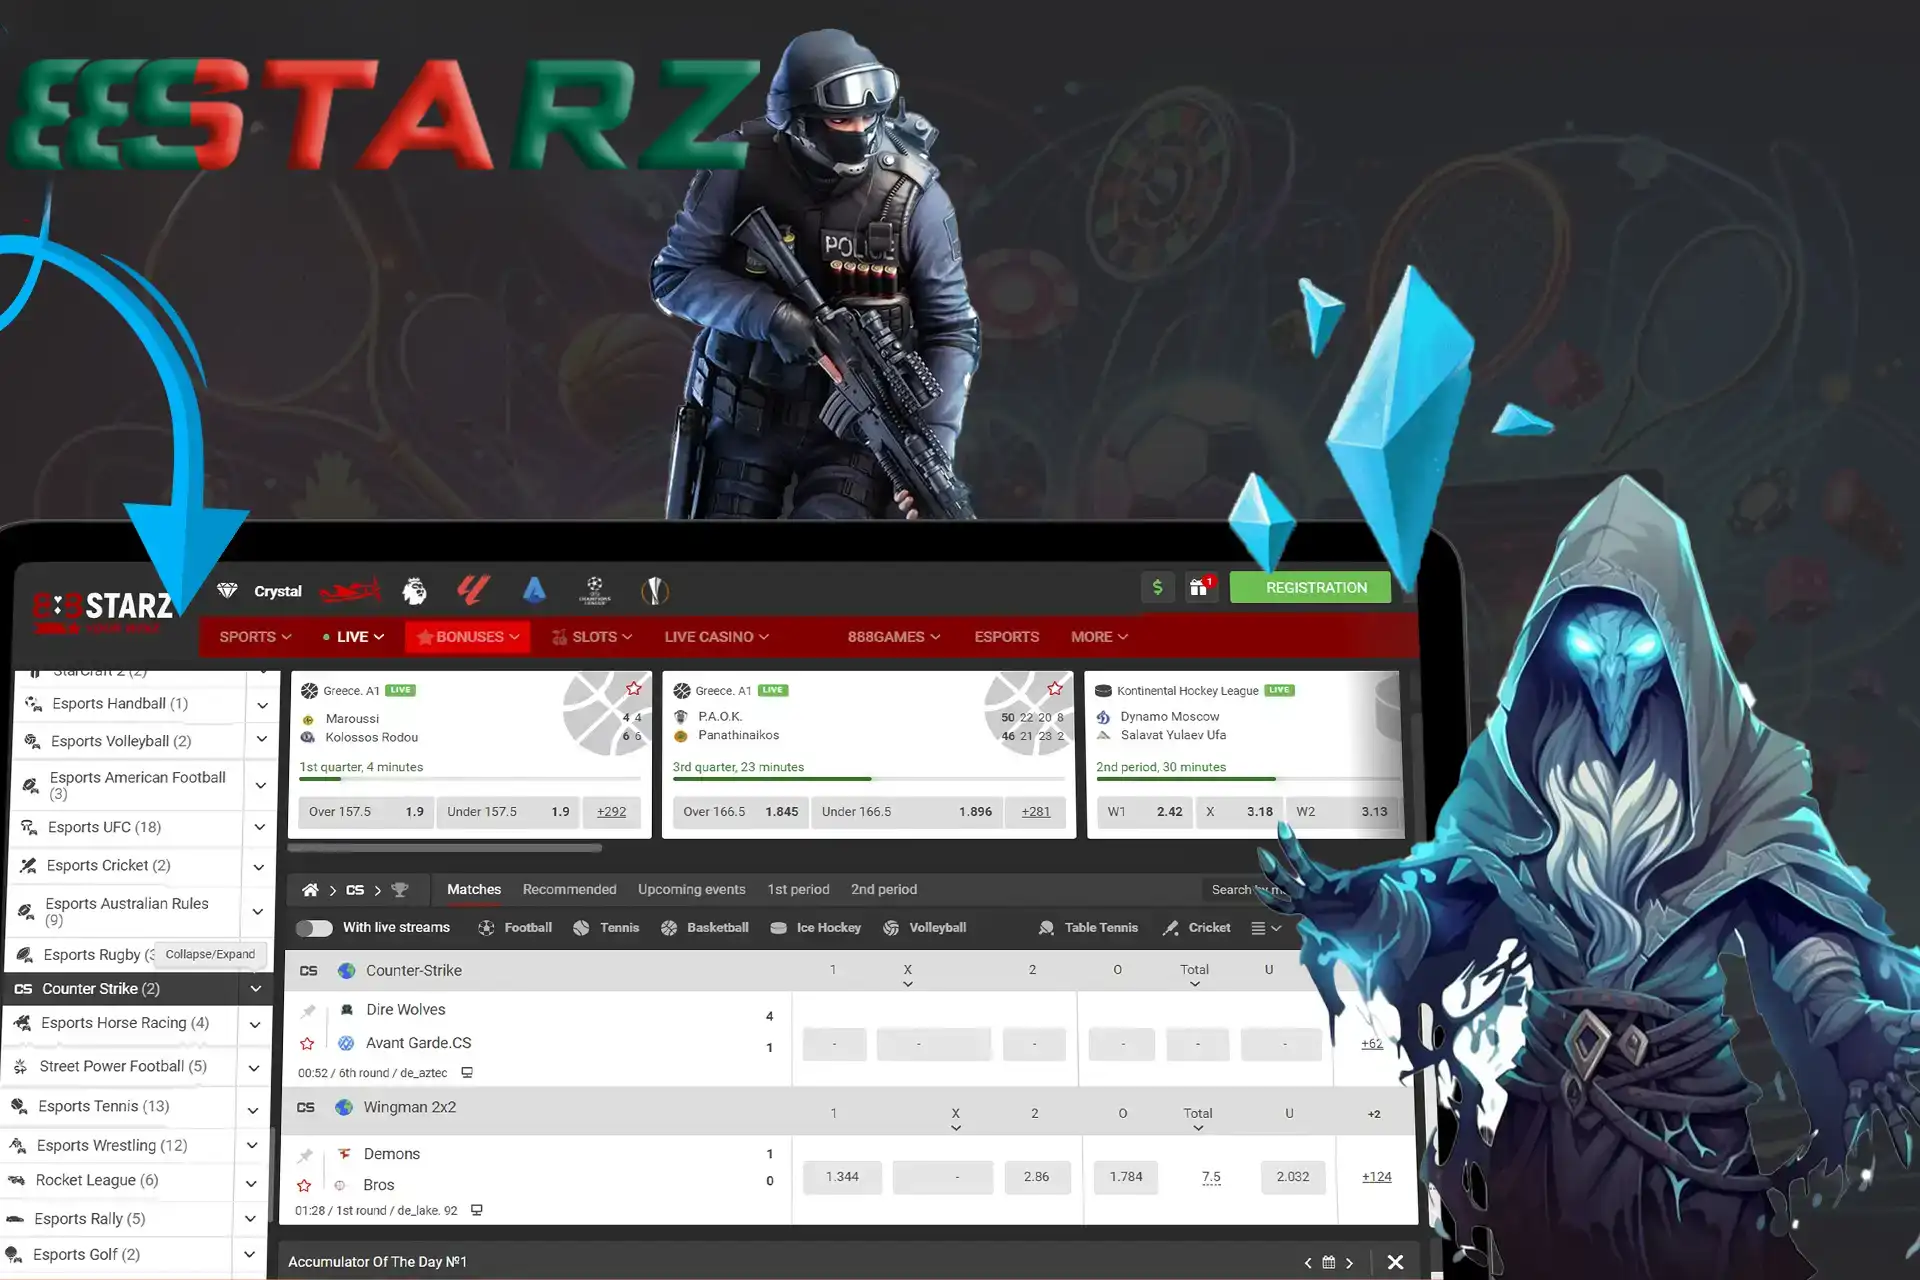
Task: Open the LIVE CASINO menu
Action: point(716,636)
